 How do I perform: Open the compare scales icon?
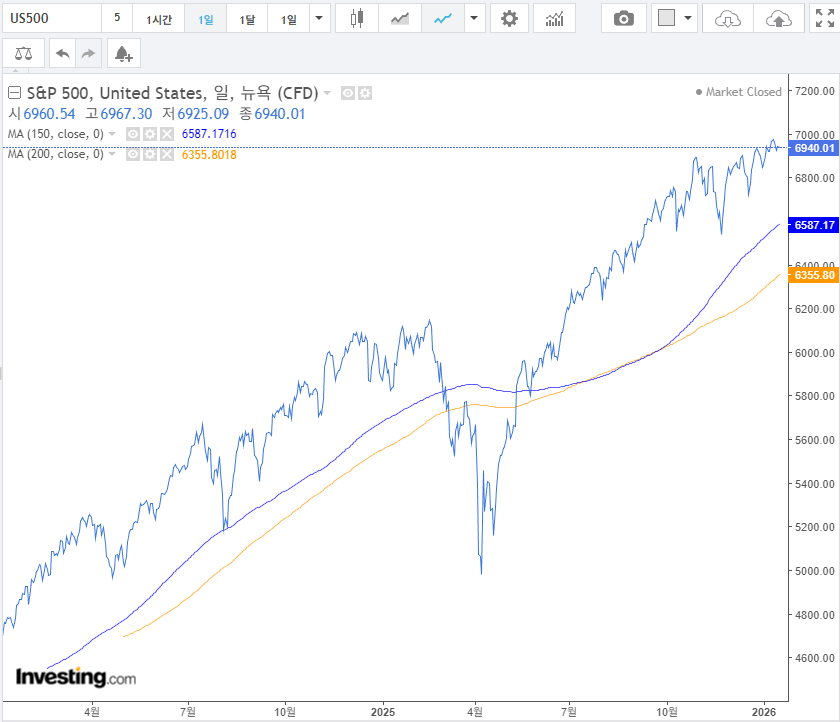point(24,53)
